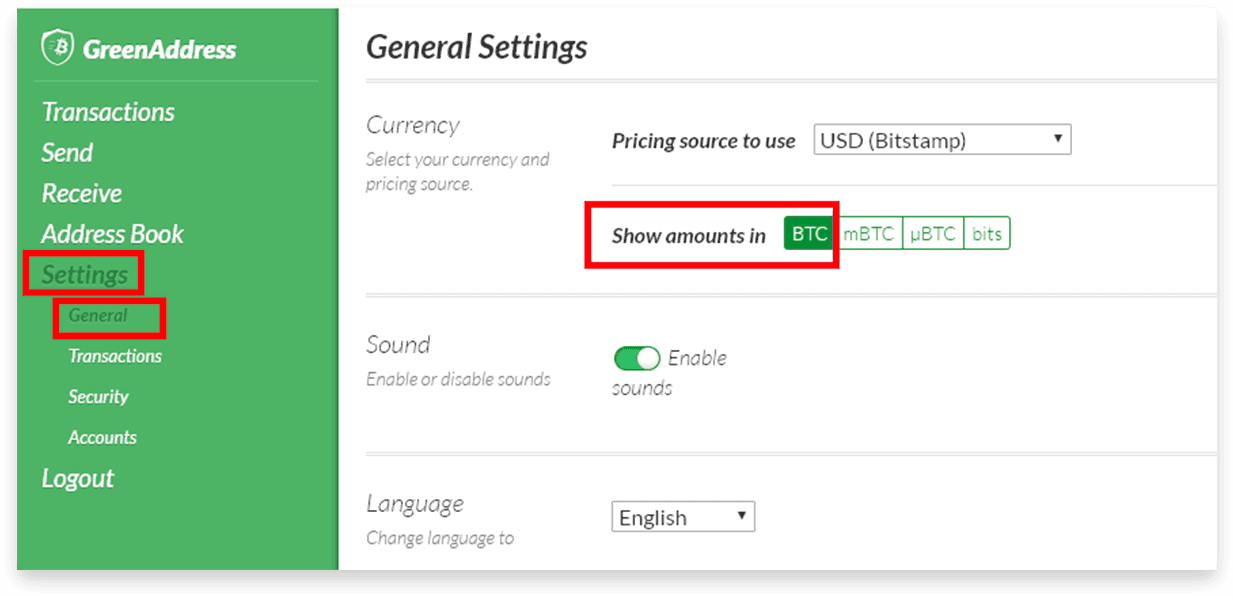Image resolution: width=1234 pixels, height=597 pixels.
Task: Go to the Send page
Action: click(67, 153)
